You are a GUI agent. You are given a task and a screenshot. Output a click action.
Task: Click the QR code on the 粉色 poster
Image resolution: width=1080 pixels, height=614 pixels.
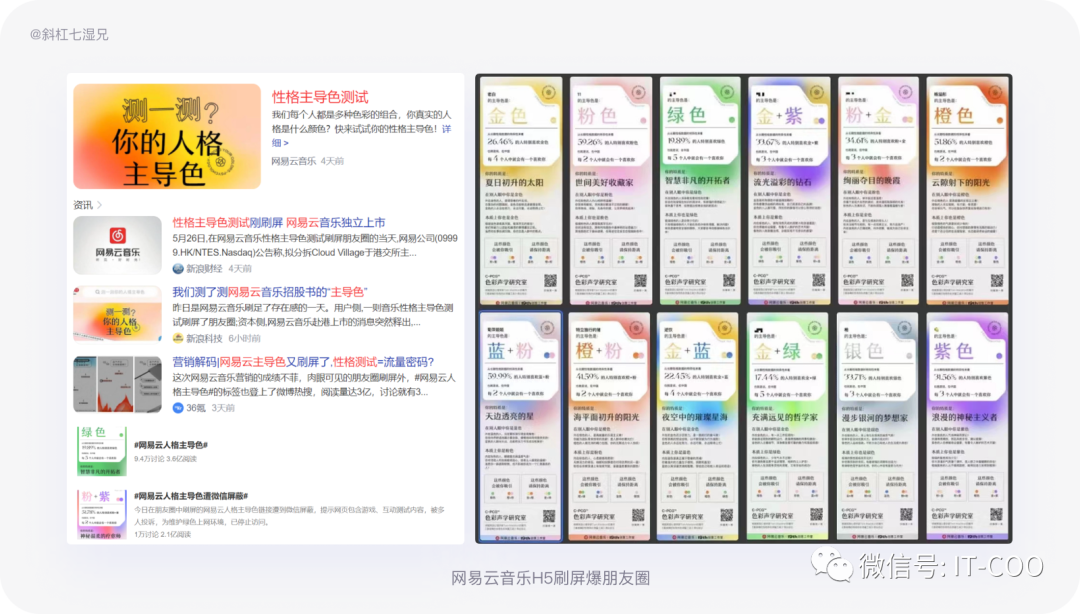[x=641, y=280]
